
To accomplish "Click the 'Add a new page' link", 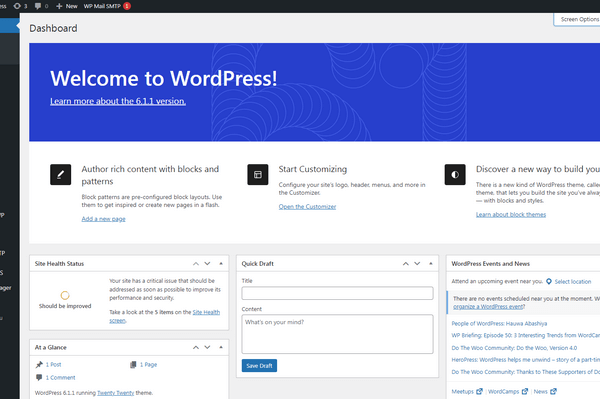I will point(103,219).
